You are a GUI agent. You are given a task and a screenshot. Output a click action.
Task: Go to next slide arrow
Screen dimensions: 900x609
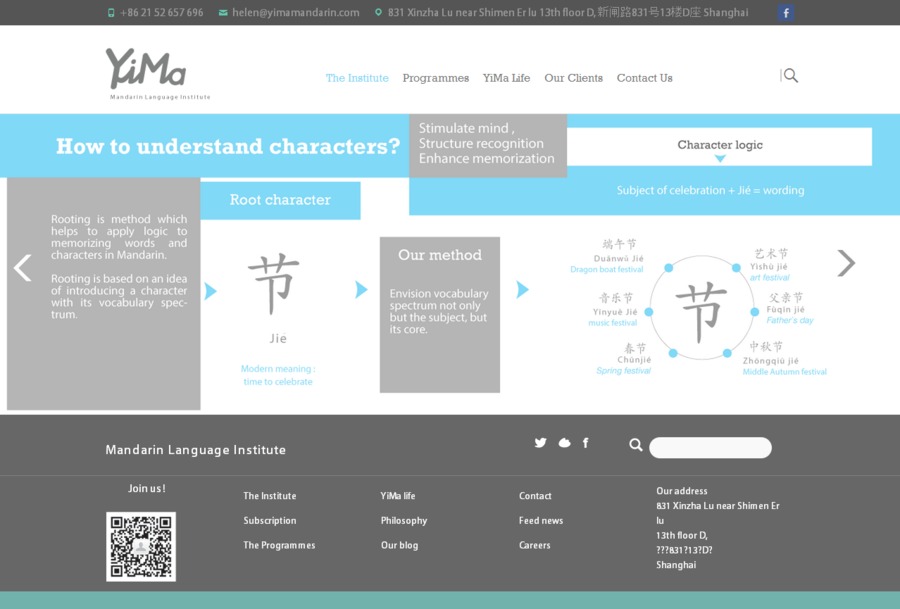click(846, 263)
